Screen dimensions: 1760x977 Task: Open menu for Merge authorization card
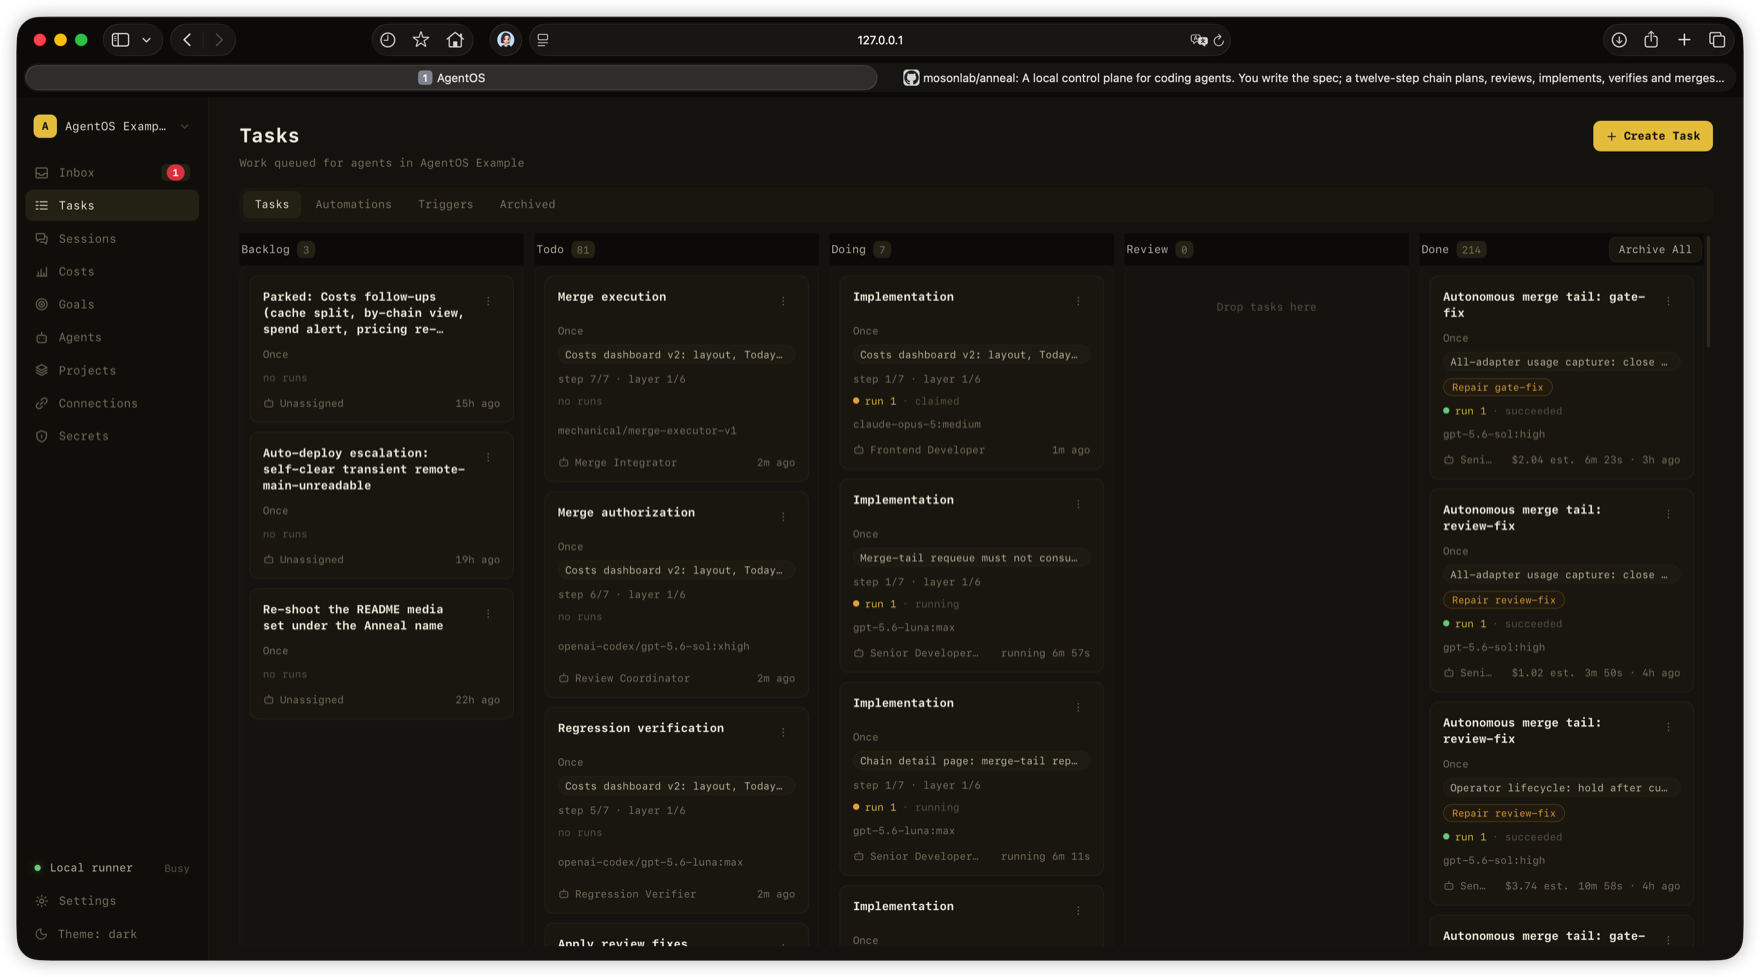coord(783,517)
